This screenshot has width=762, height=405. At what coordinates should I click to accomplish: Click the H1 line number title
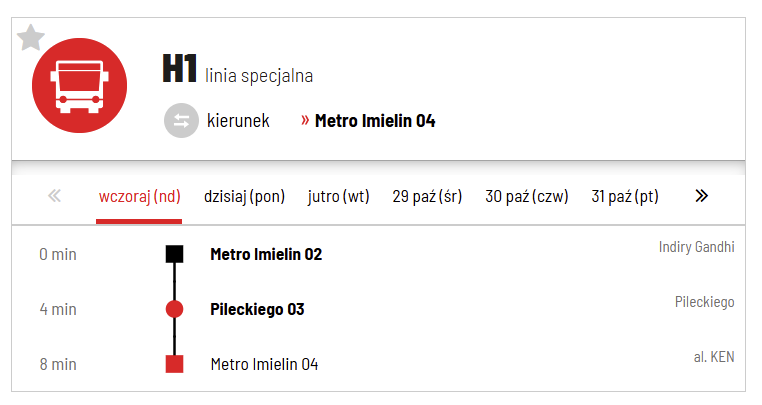[179, 69]
